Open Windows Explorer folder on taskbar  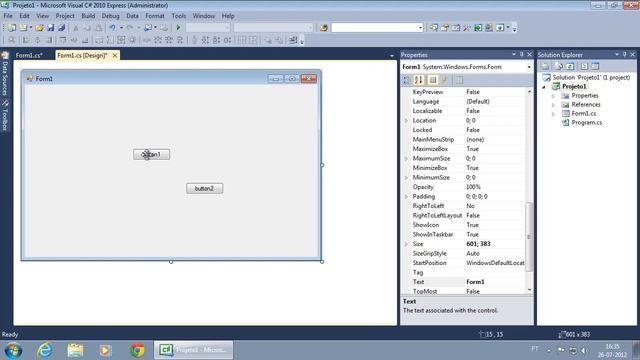[x=76, y=350]
